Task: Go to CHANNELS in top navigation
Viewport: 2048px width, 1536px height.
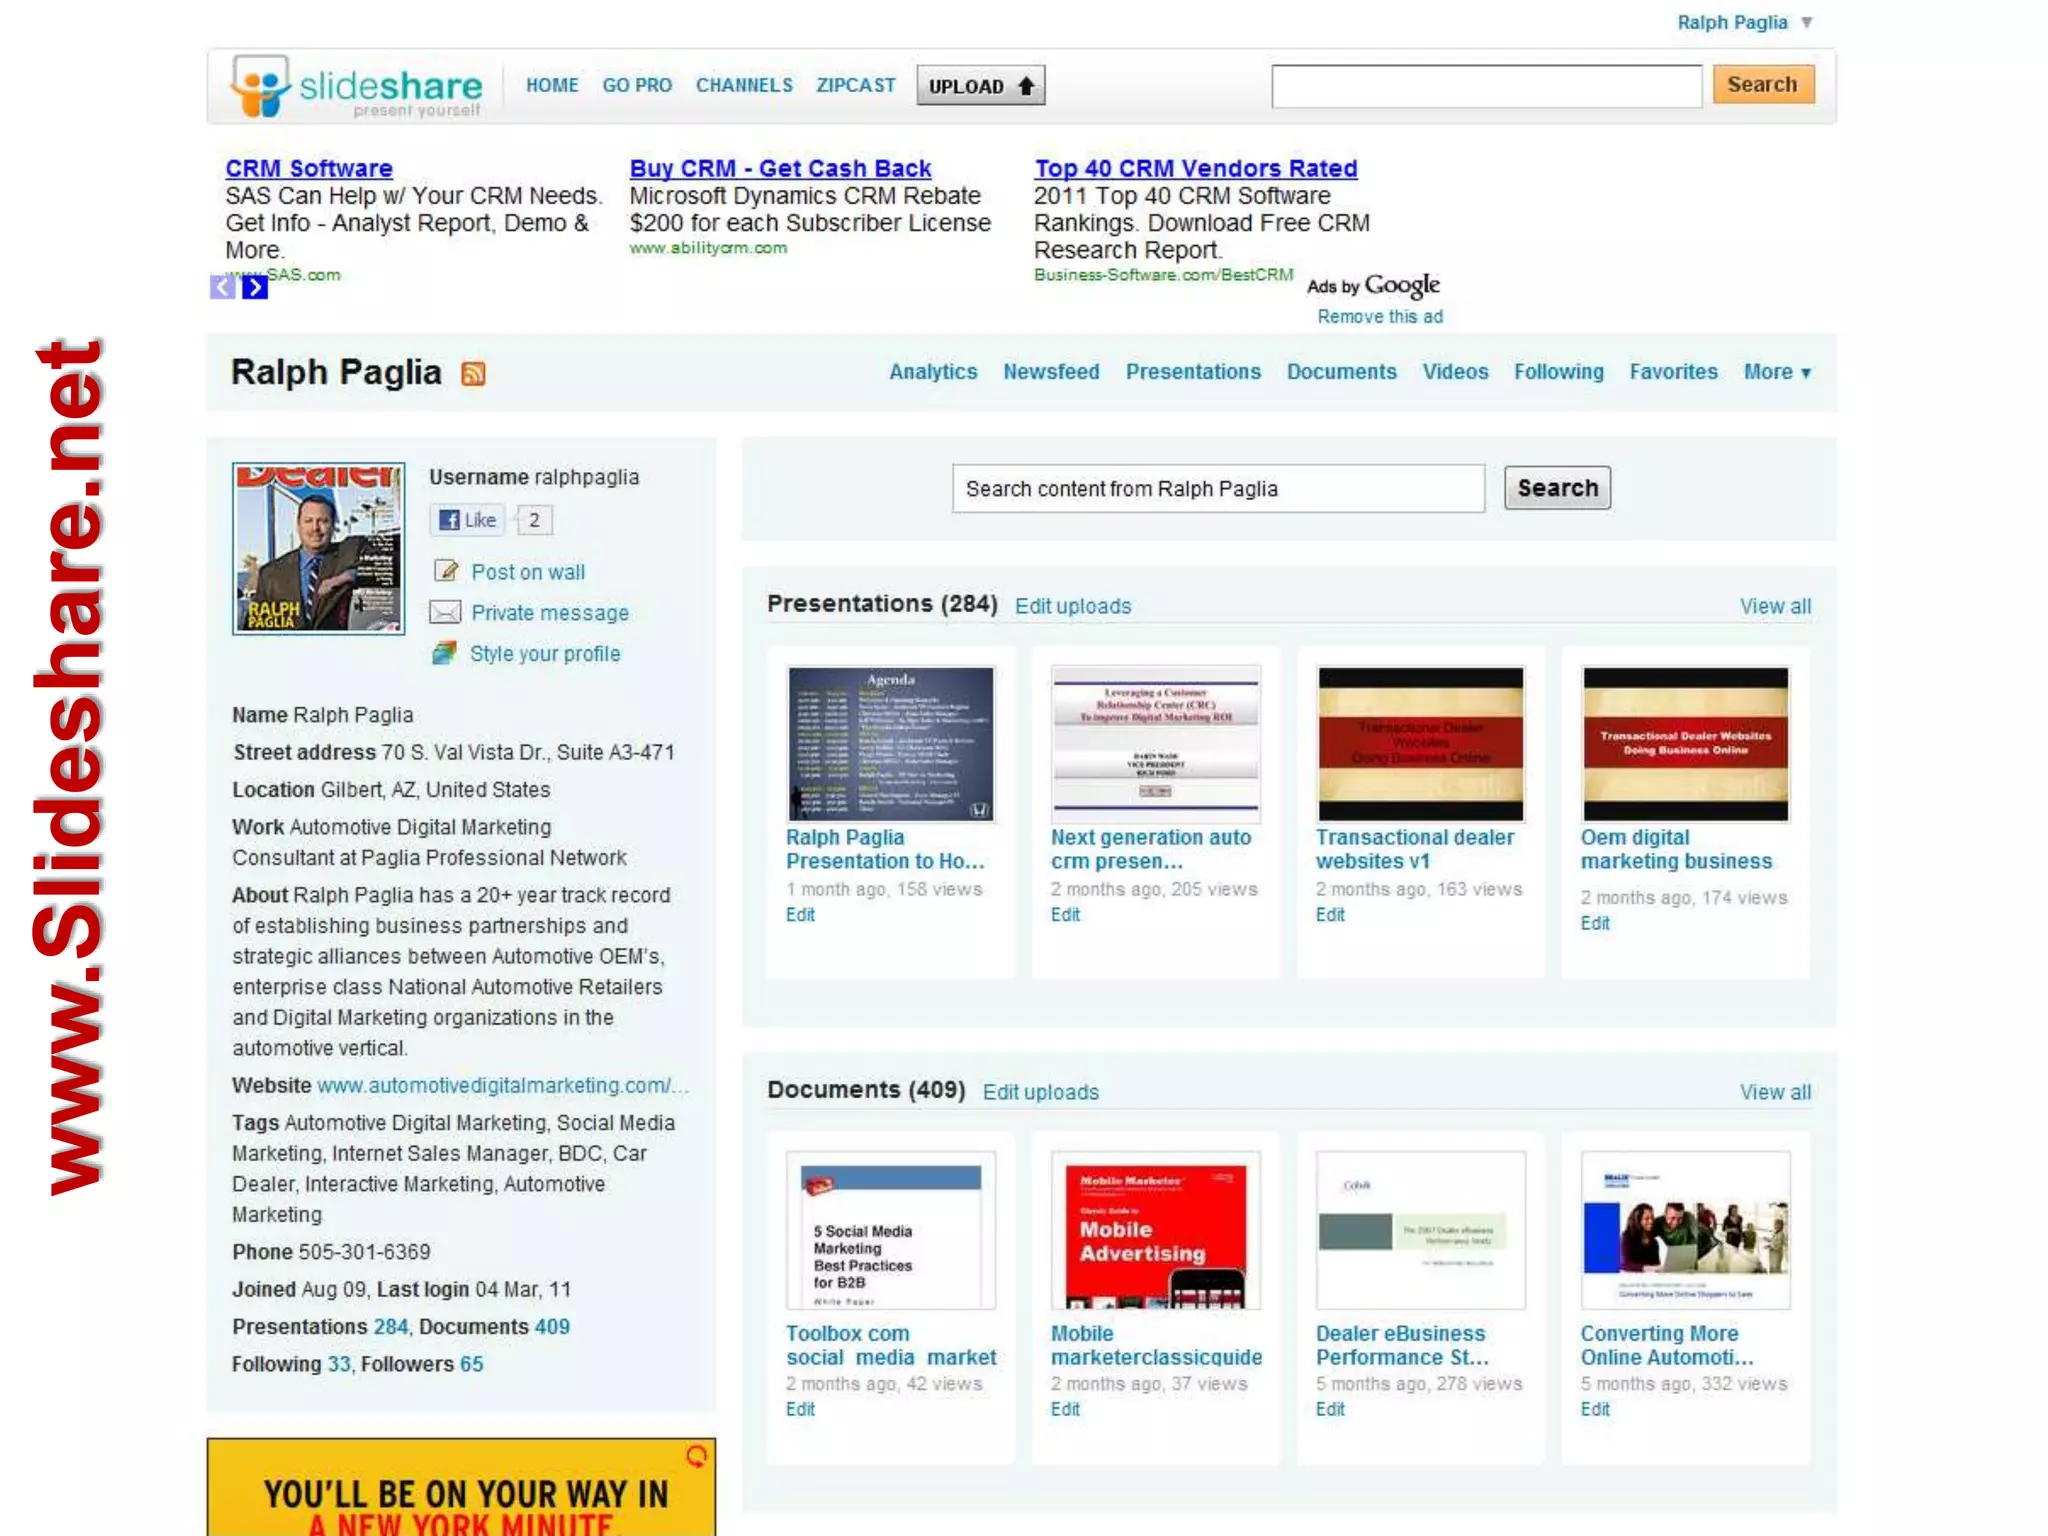Action: (x=743, y=86)
